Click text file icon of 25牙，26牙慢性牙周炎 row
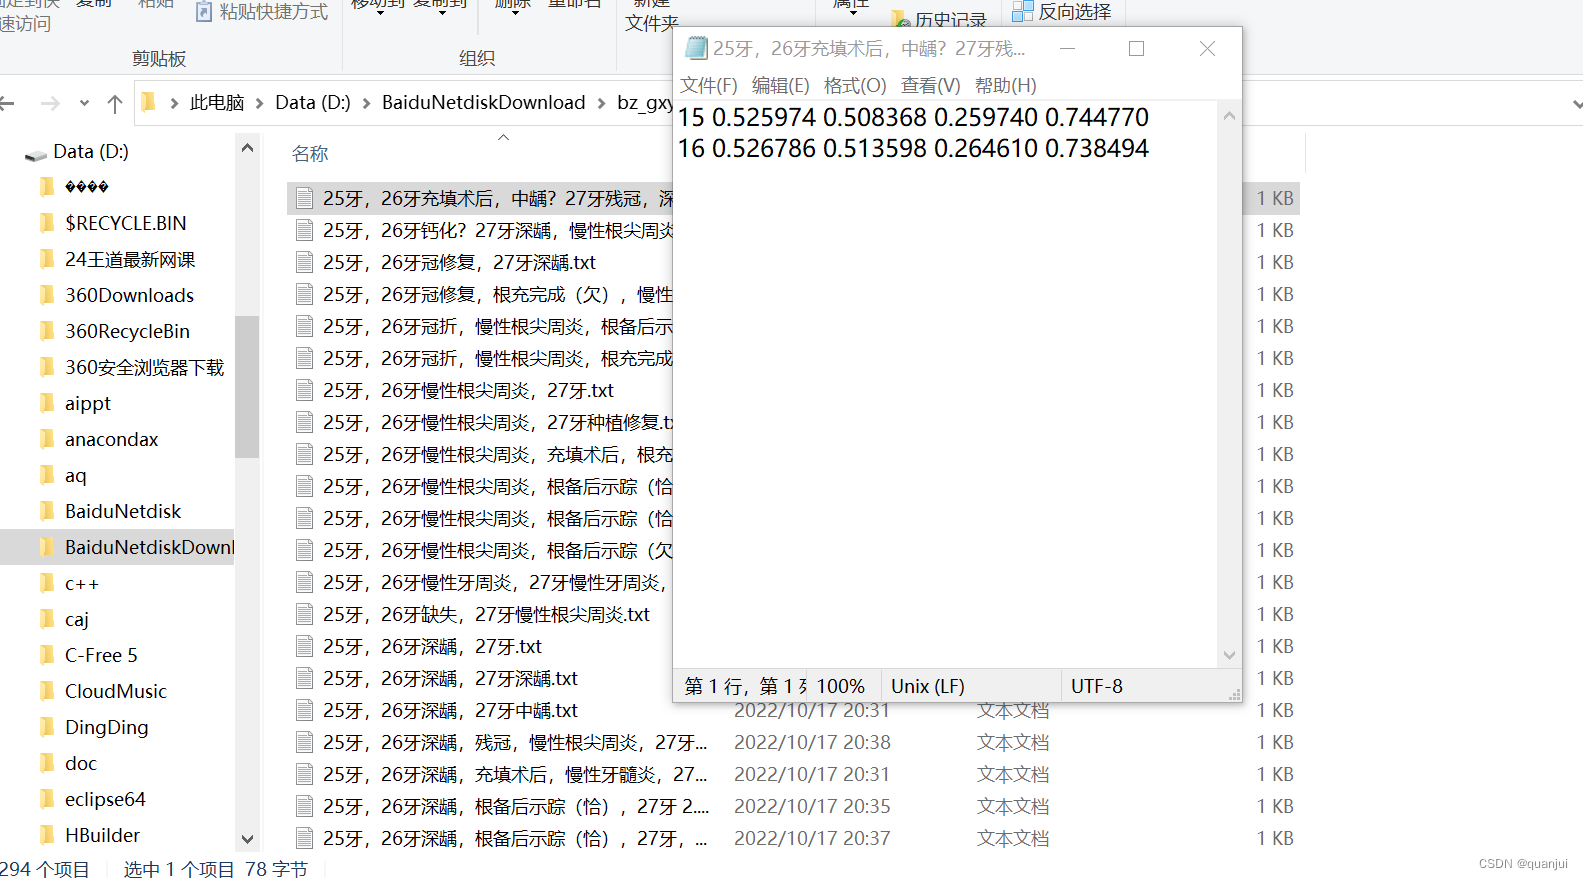 [x=304, y=582]
